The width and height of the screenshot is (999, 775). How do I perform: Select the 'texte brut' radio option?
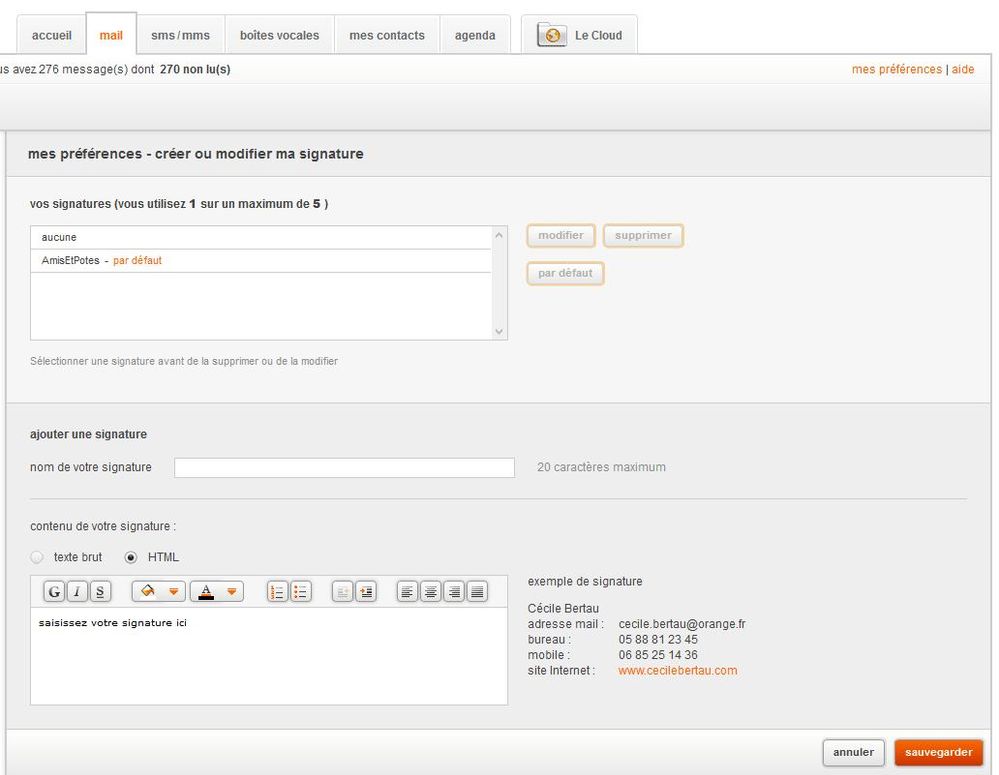coord(37,557)
